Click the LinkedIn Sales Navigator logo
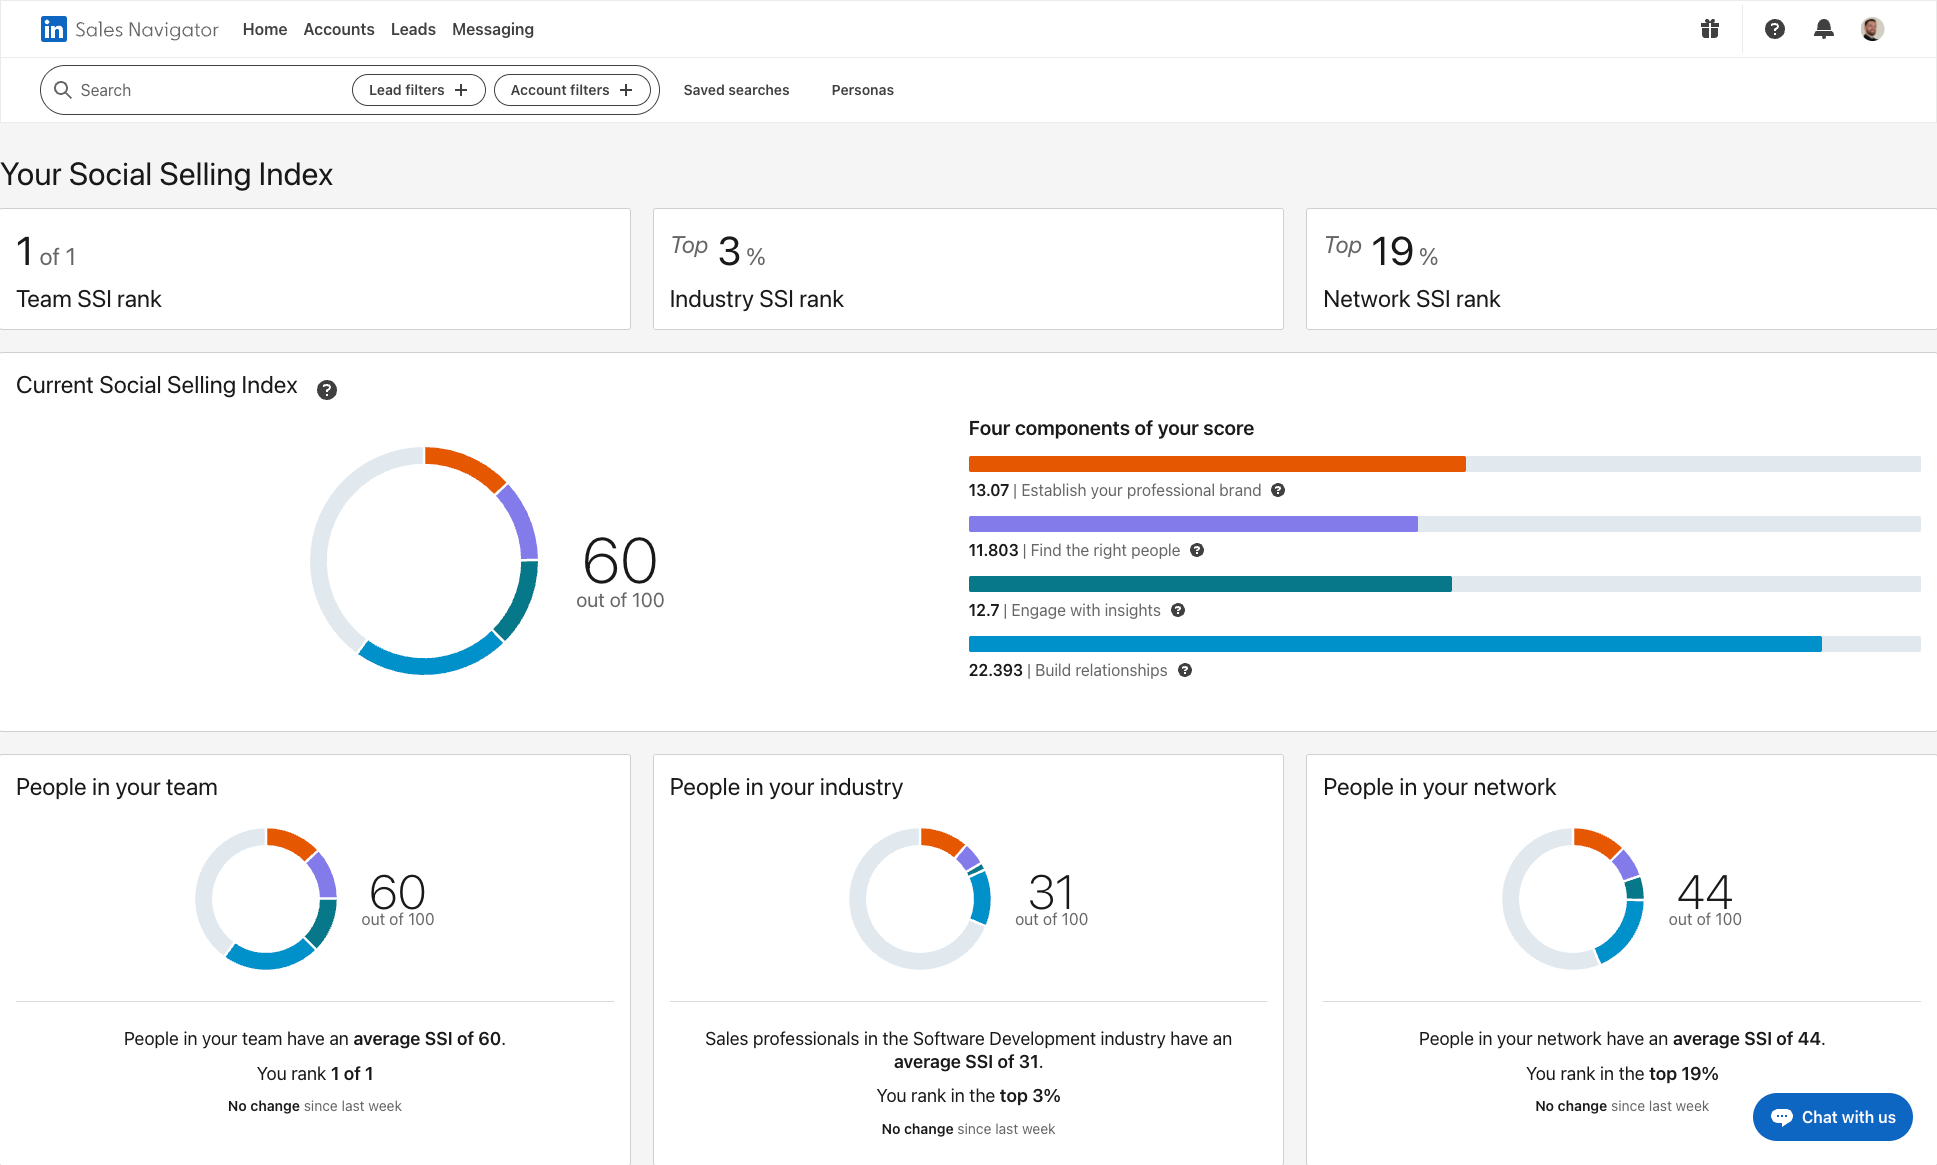Image resolution: width=1937 pixels, height=1165 pixels. (x=130, y=29)
